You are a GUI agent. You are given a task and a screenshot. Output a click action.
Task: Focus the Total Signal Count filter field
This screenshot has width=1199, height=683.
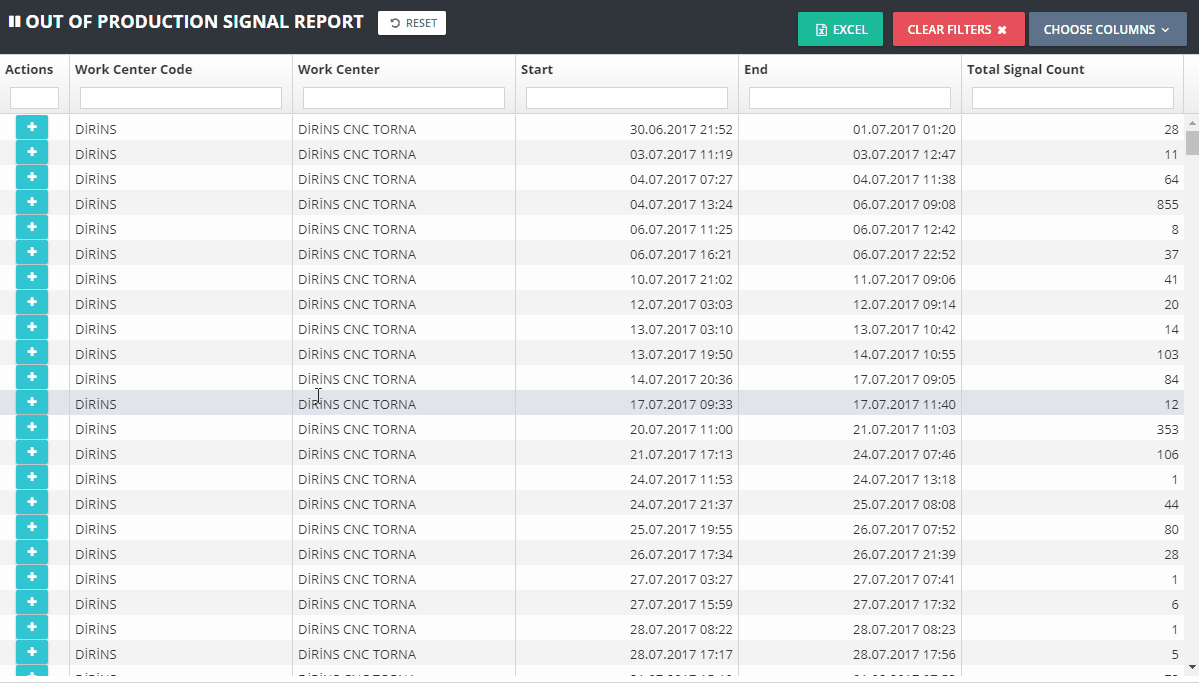click(1073, 98)
